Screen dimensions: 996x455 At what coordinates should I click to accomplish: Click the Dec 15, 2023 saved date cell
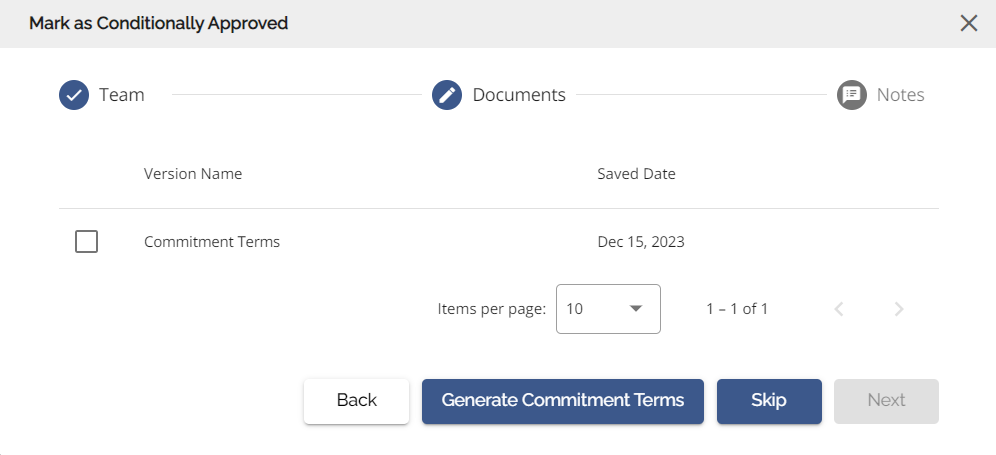pos(641,242)
